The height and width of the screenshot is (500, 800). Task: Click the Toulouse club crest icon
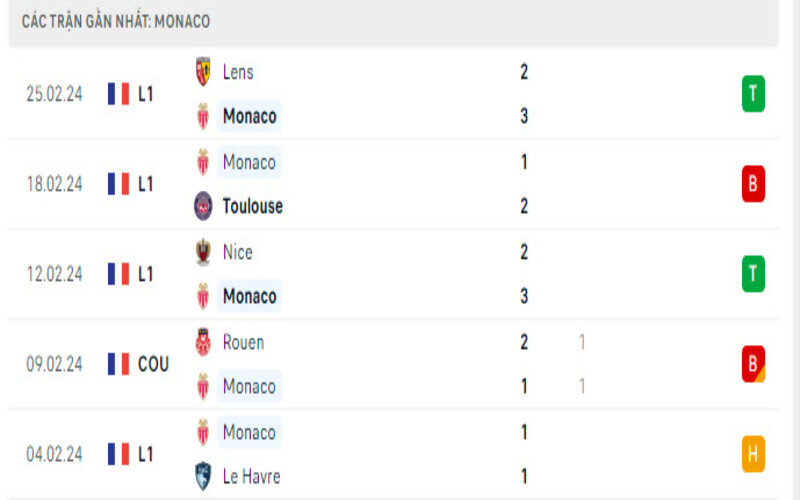click(203, 206)
